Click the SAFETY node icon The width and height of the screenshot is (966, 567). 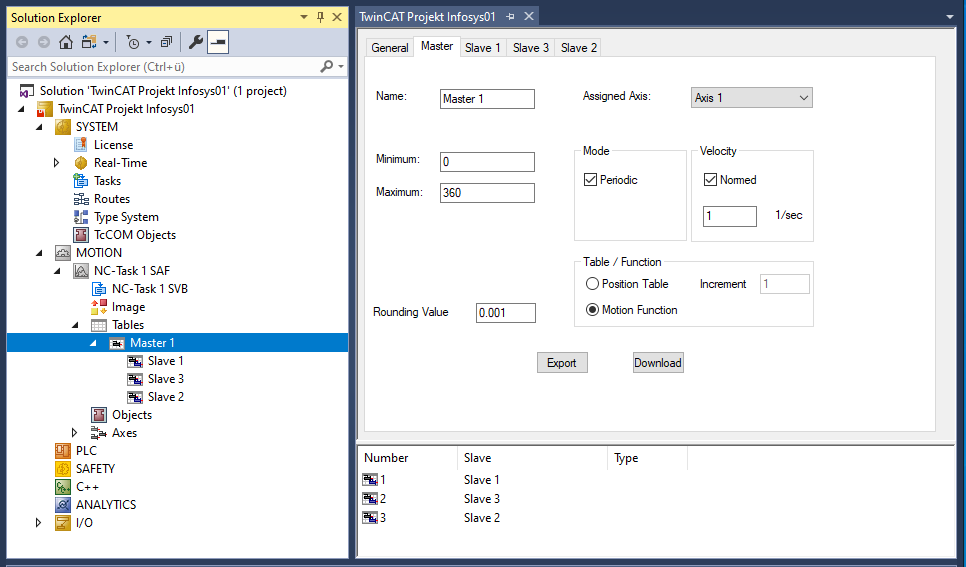[63, 468]
